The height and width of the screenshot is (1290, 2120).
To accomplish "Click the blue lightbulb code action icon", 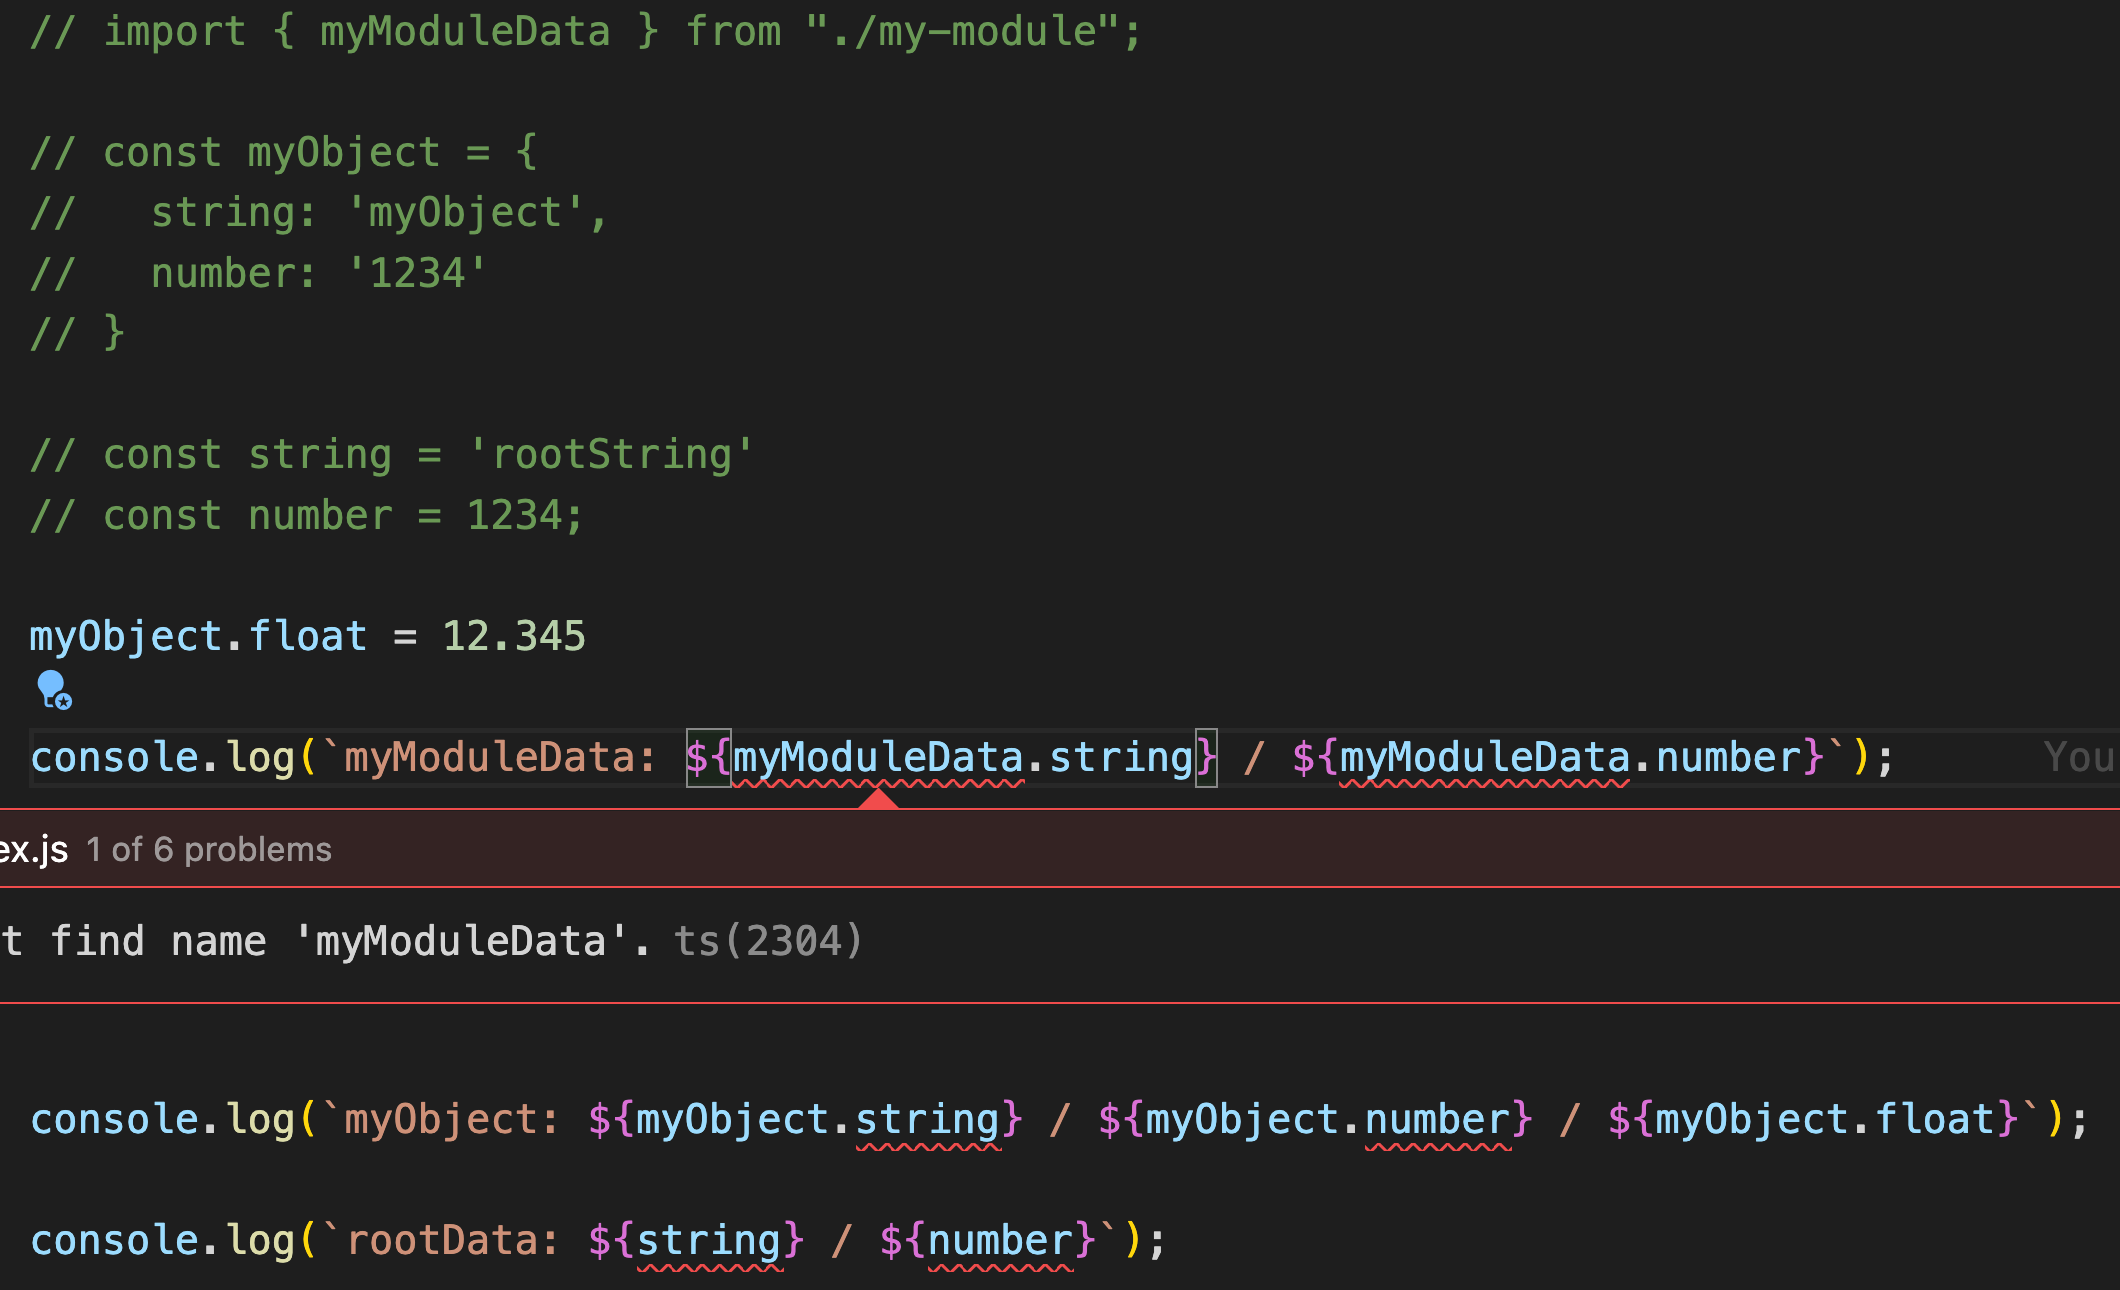I will click(54, 690).
